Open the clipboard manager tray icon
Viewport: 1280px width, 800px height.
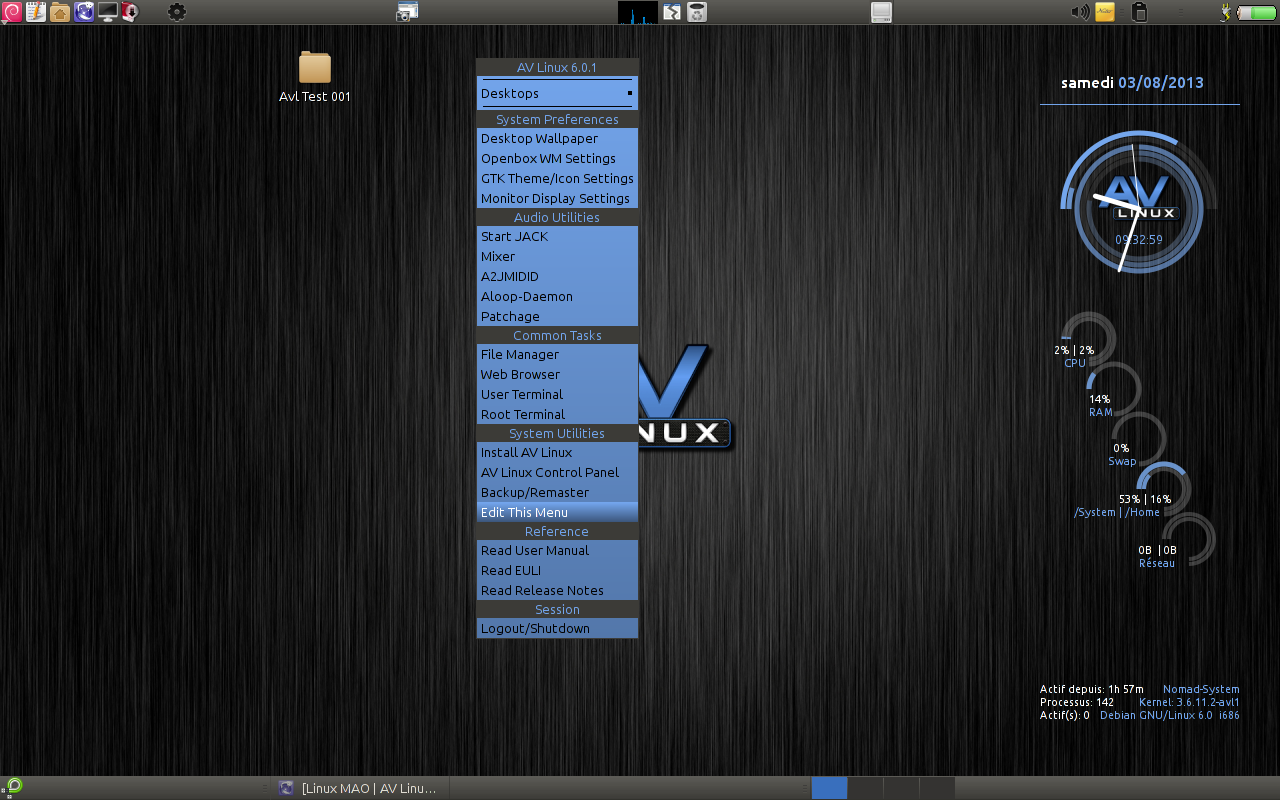pyautogui.click(x=1138, y=12)
